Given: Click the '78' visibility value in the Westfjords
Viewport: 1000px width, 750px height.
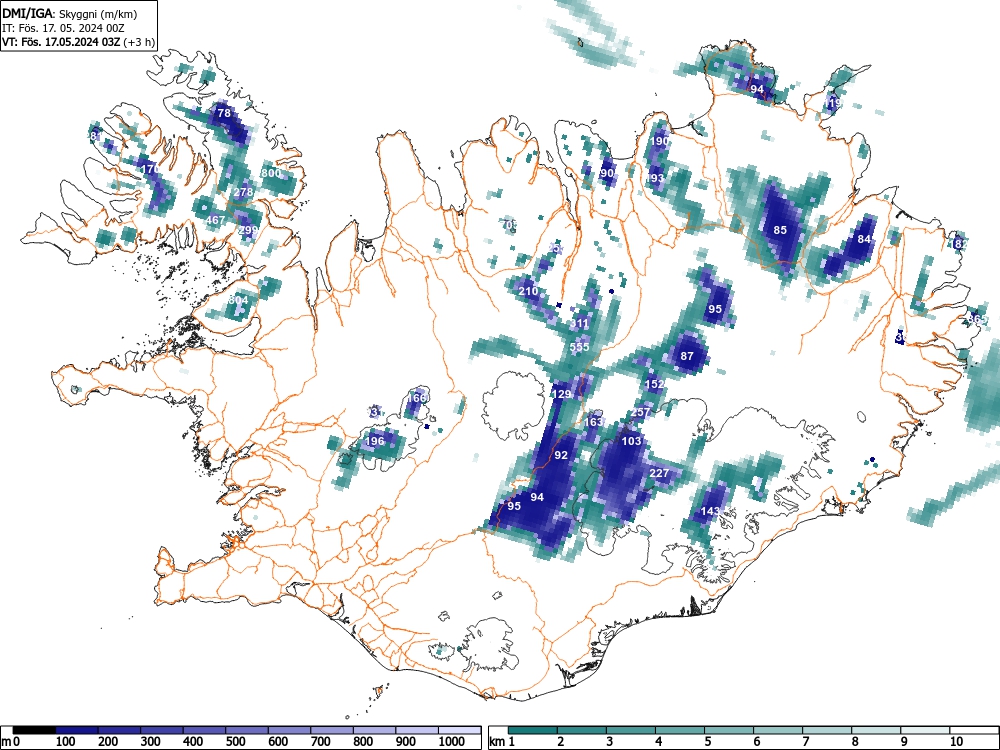Looking at the screenshot, I should (224, 113).
